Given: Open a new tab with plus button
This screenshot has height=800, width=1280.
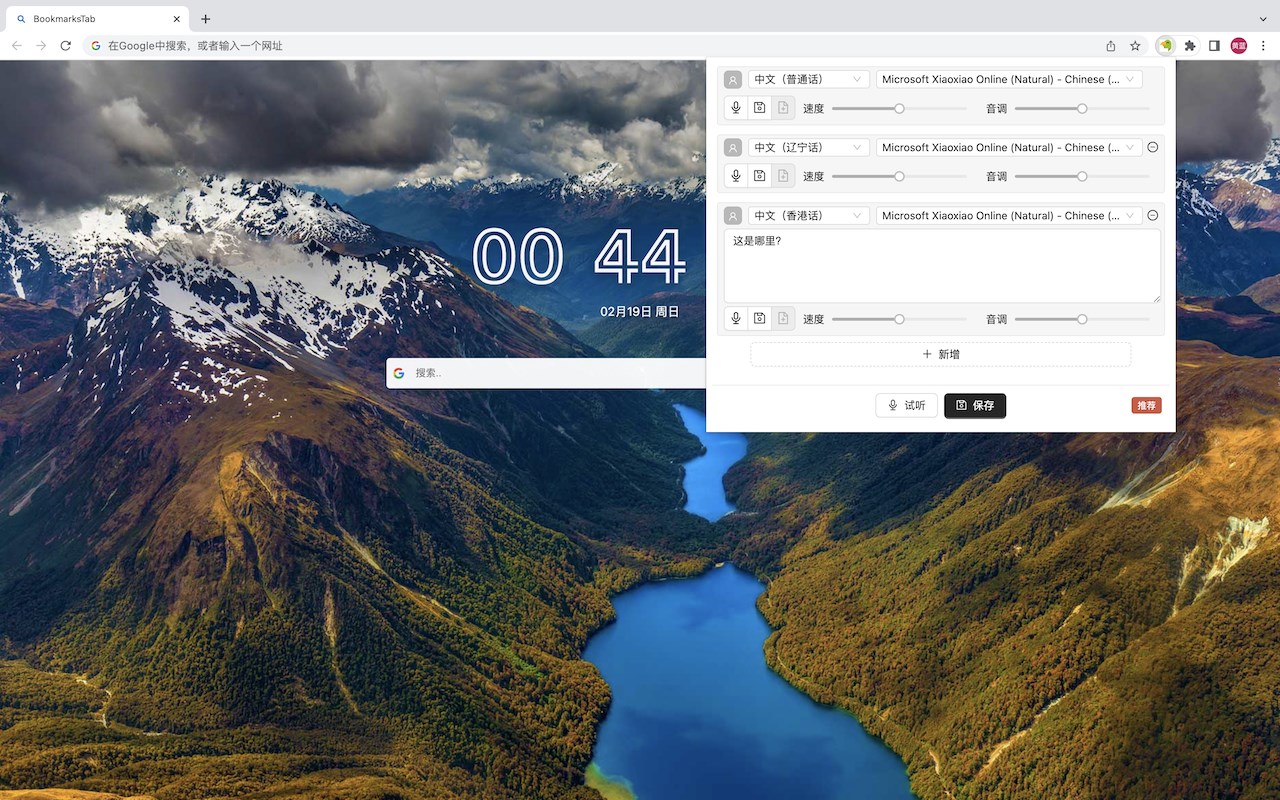Looking at the screenshot, I should pyautogui.click(x=206, y=19).
